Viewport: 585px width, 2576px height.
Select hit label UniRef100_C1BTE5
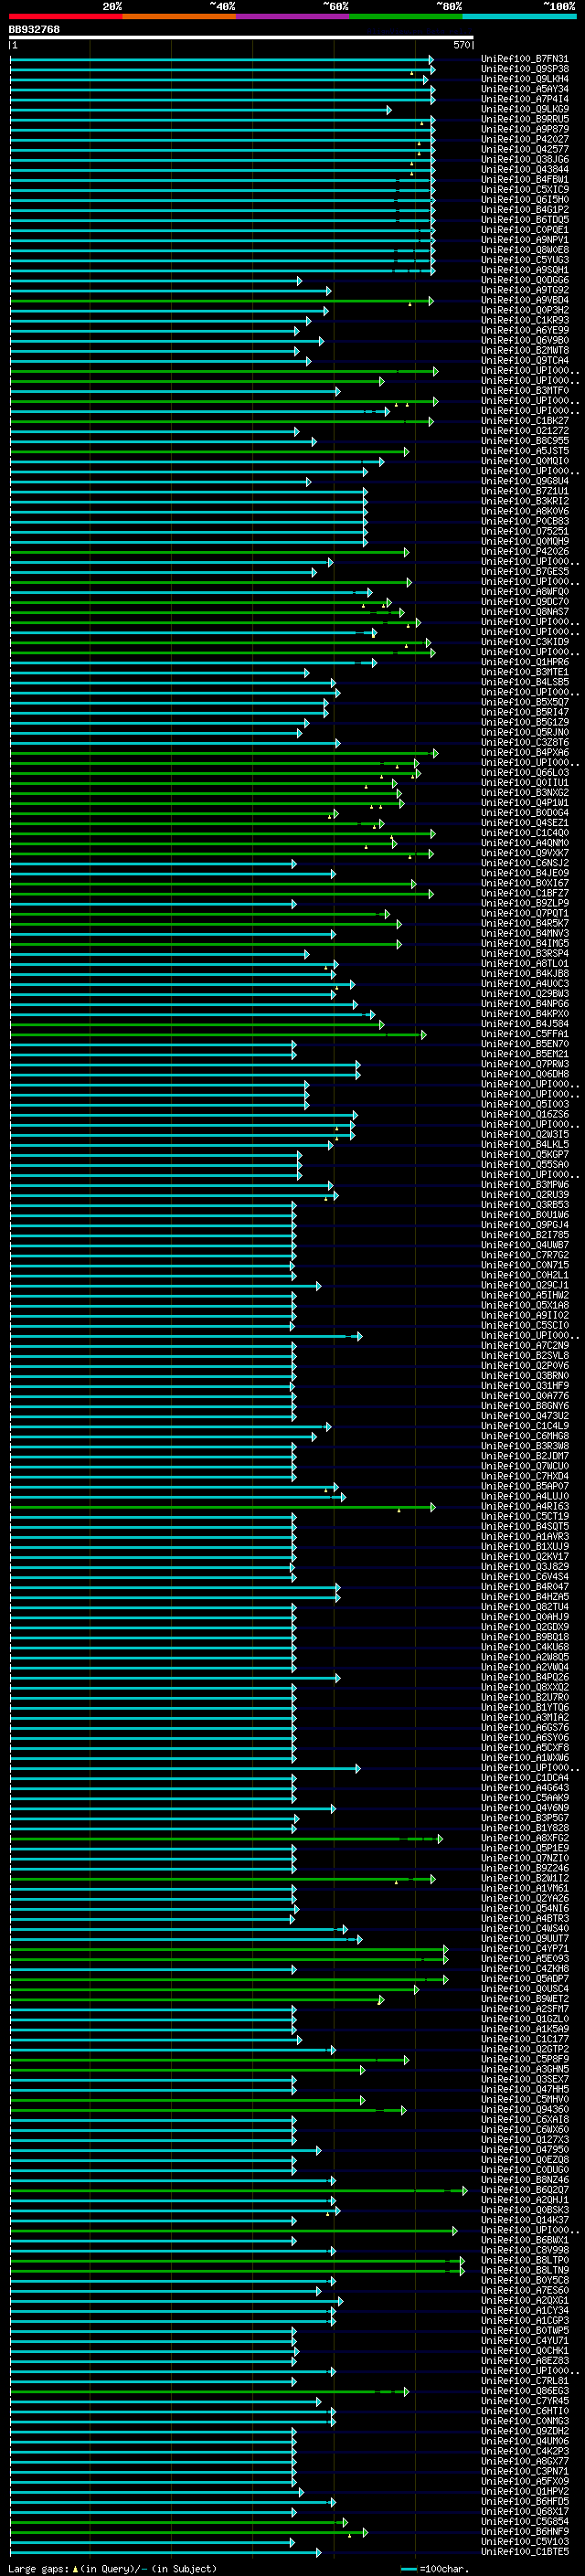pos(525,2552)
